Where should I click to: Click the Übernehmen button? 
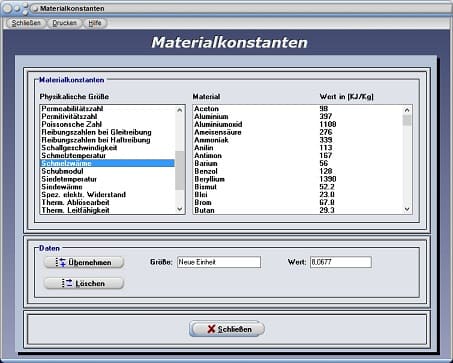tap(84, 262)
